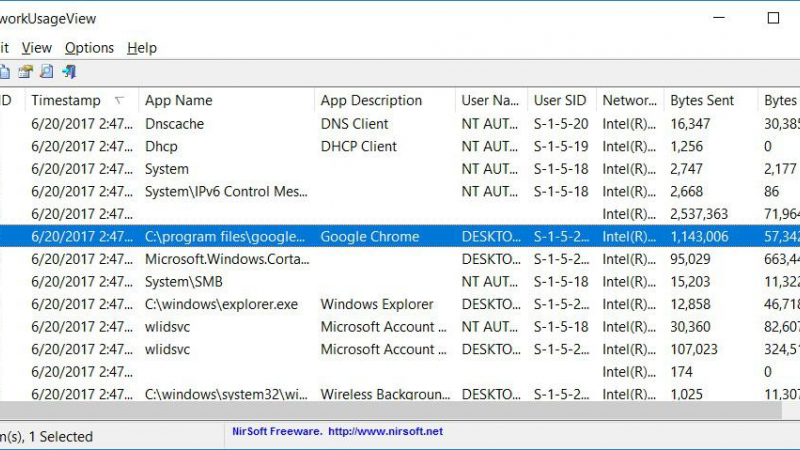Select the Google Chrome row
The width and height of the screenshot is (800, 450).
[x=369, y=237]
